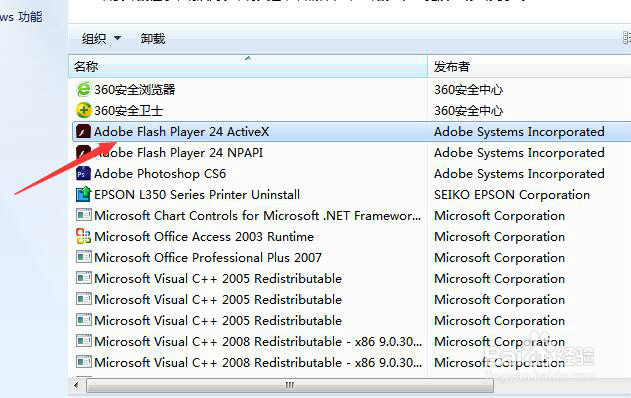Click the Adobe Flash Player 24 ActiveX icon

[x=84, y=131]
